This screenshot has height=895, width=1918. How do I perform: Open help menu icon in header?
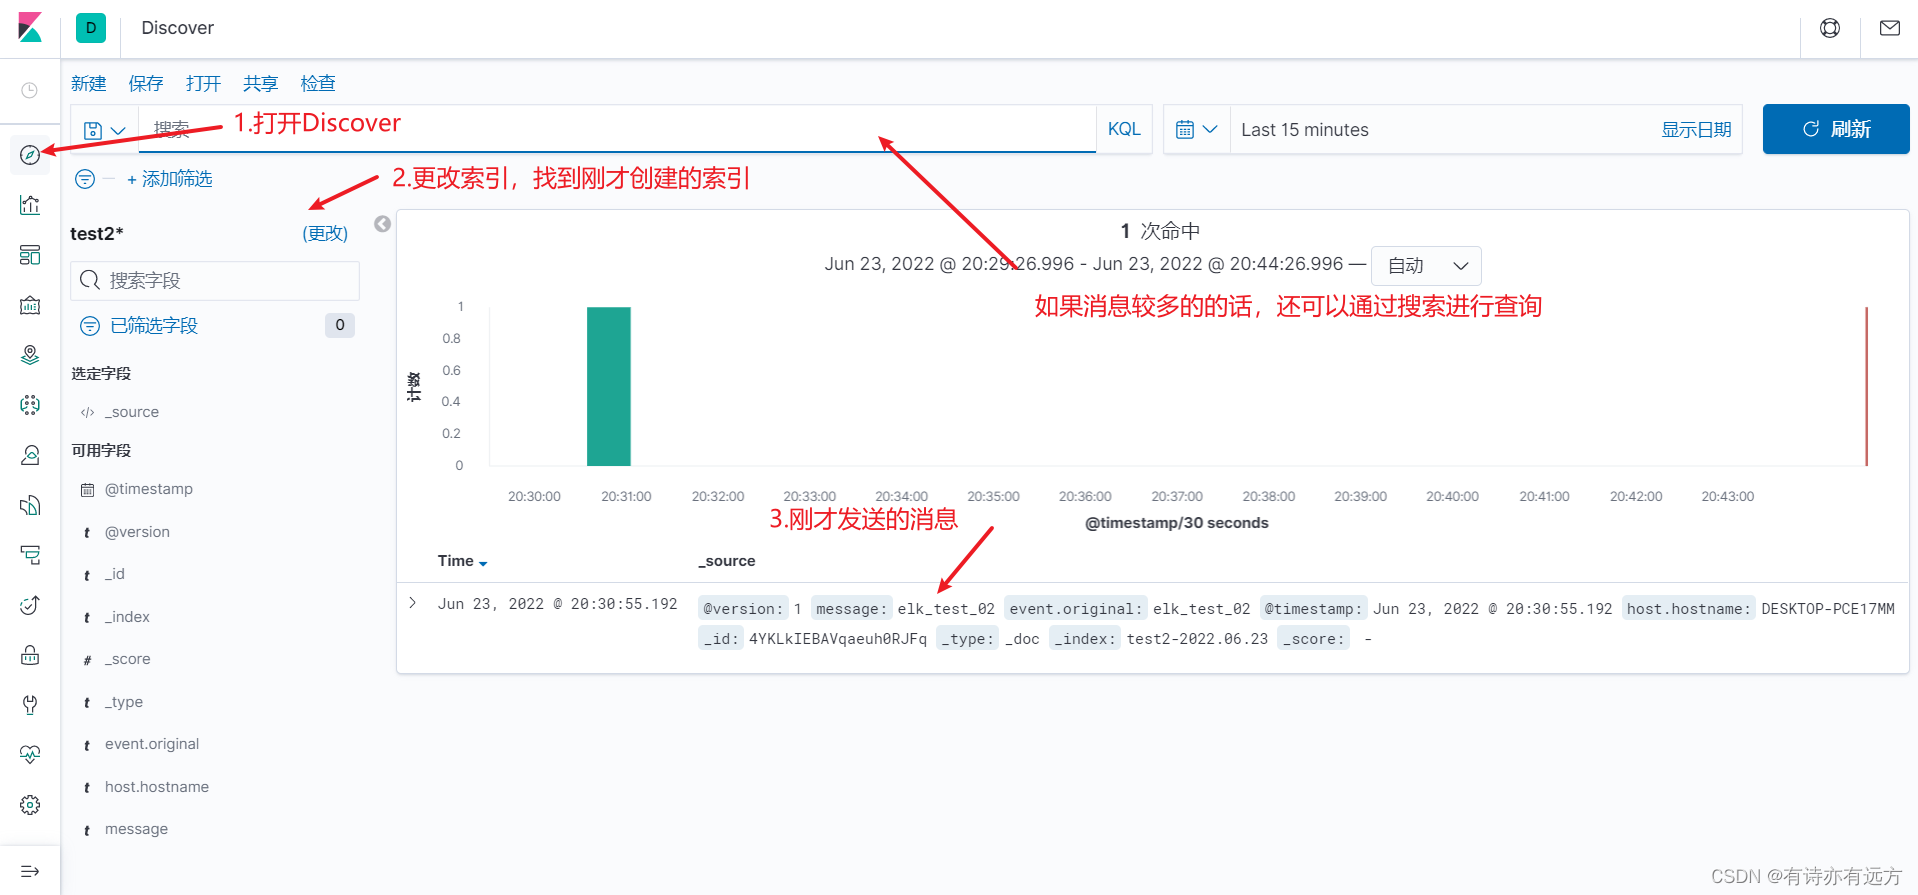(1830, 28)
